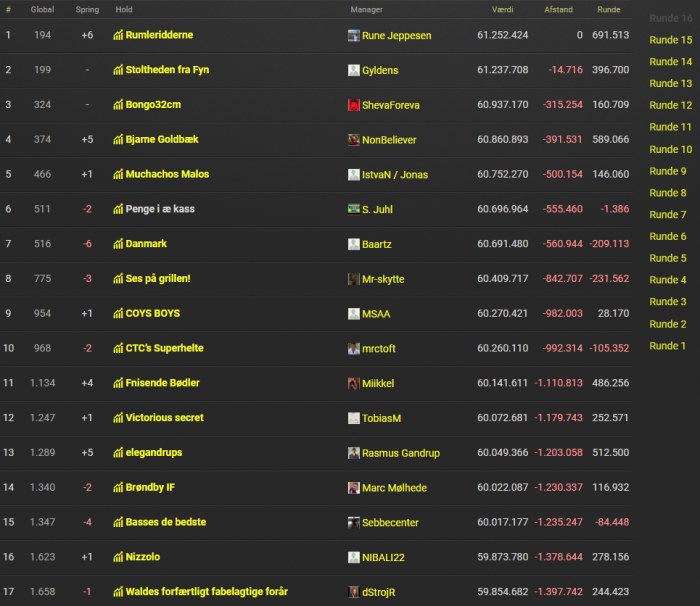
Task: Show Runde 7 results
Action: (x=668, y=215)
